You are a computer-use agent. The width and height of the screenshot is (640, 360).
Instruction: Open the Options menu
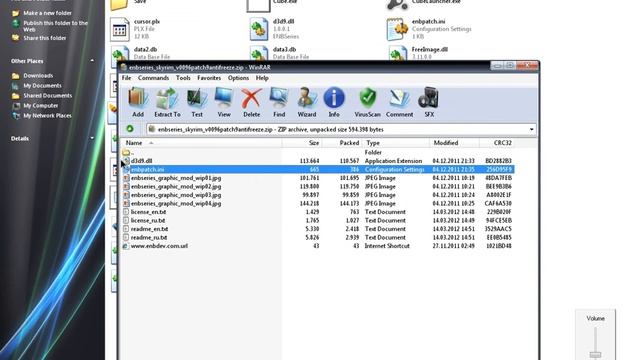tap(238, 78)
